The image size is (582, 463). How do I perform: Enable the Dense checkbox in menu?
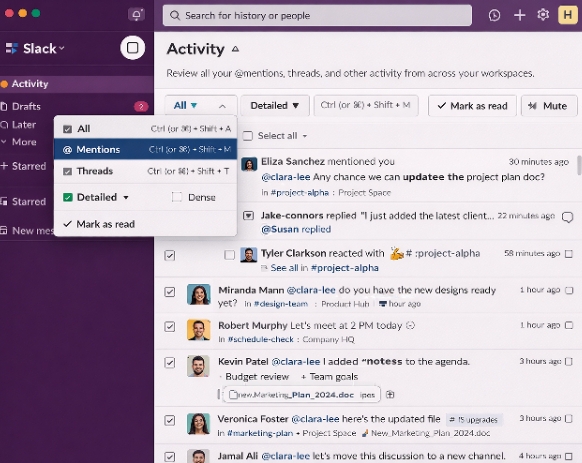(x=177, y=197)
